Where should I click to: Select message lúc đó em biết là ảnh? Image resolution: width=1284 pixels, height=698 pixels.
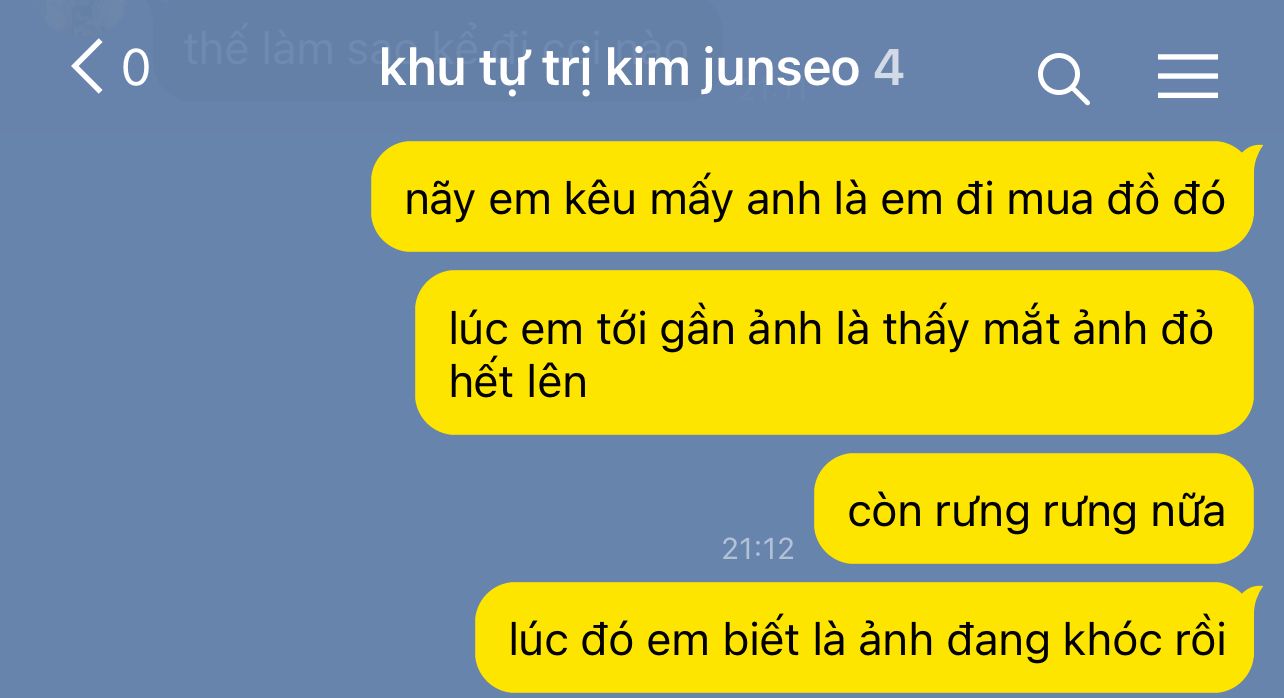pyautogui.click(x=864, y=638)
